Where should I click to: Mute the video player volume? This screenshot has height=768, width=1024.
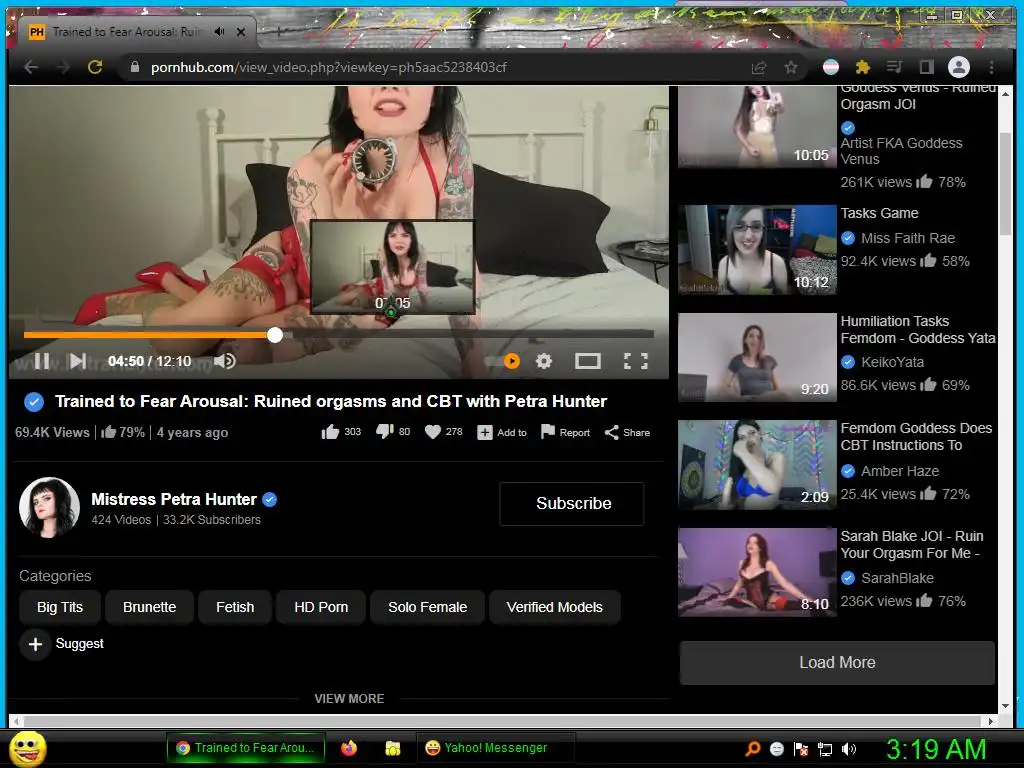click(225, 361)
